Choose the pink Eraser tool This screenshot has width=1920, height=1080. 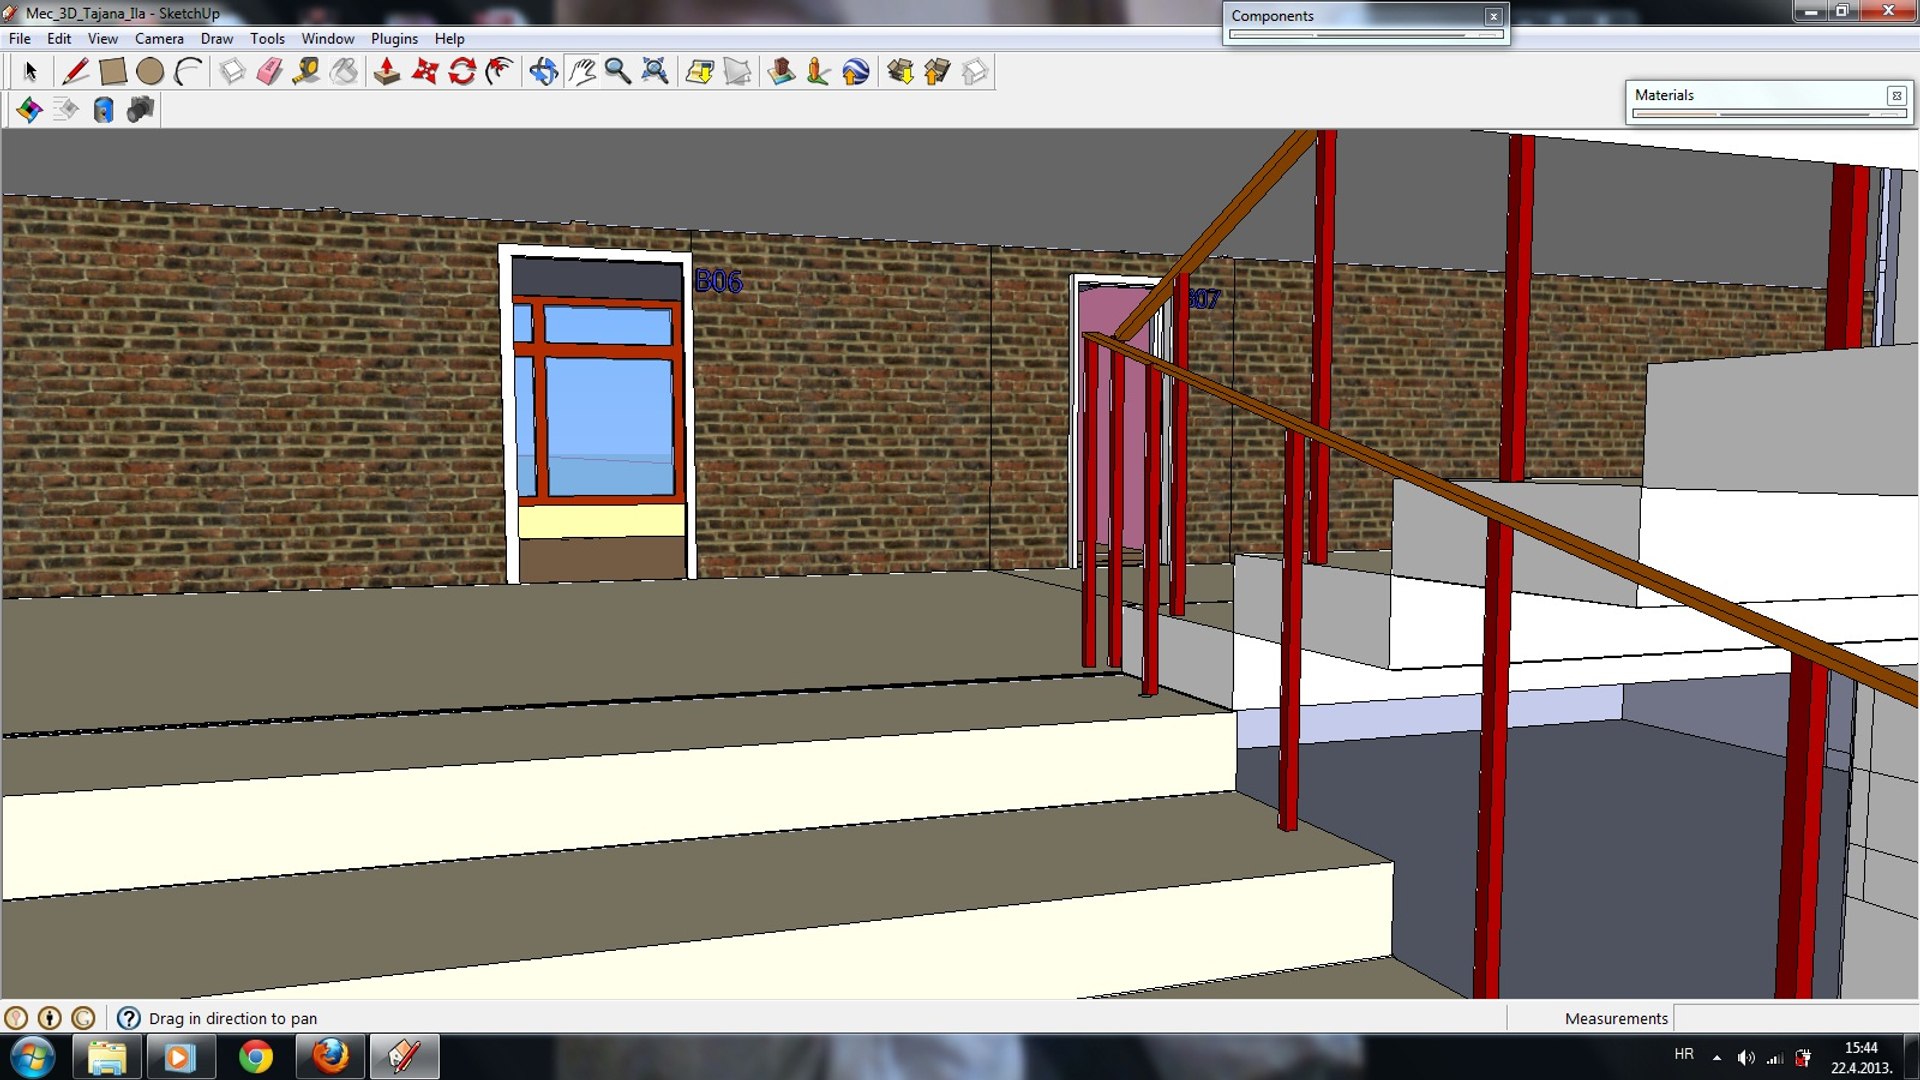pos(269,71)
